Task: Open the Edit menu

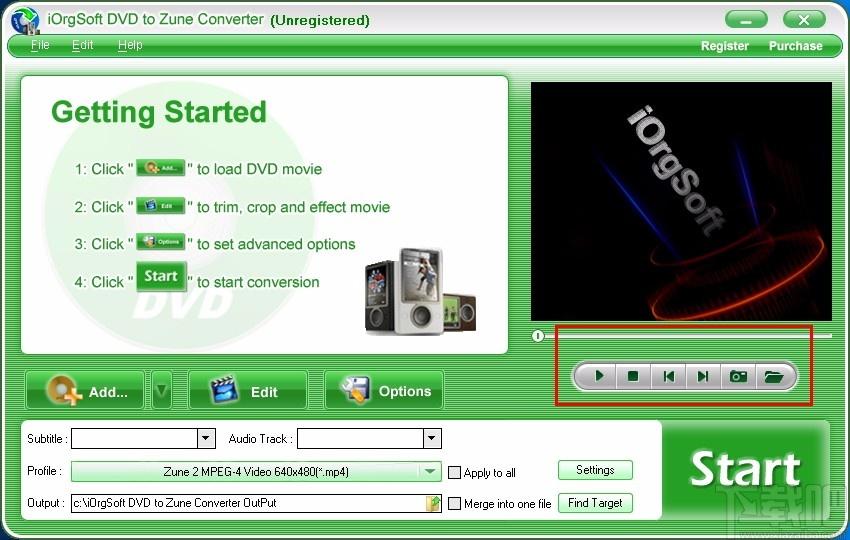Action: pos(82,45)
